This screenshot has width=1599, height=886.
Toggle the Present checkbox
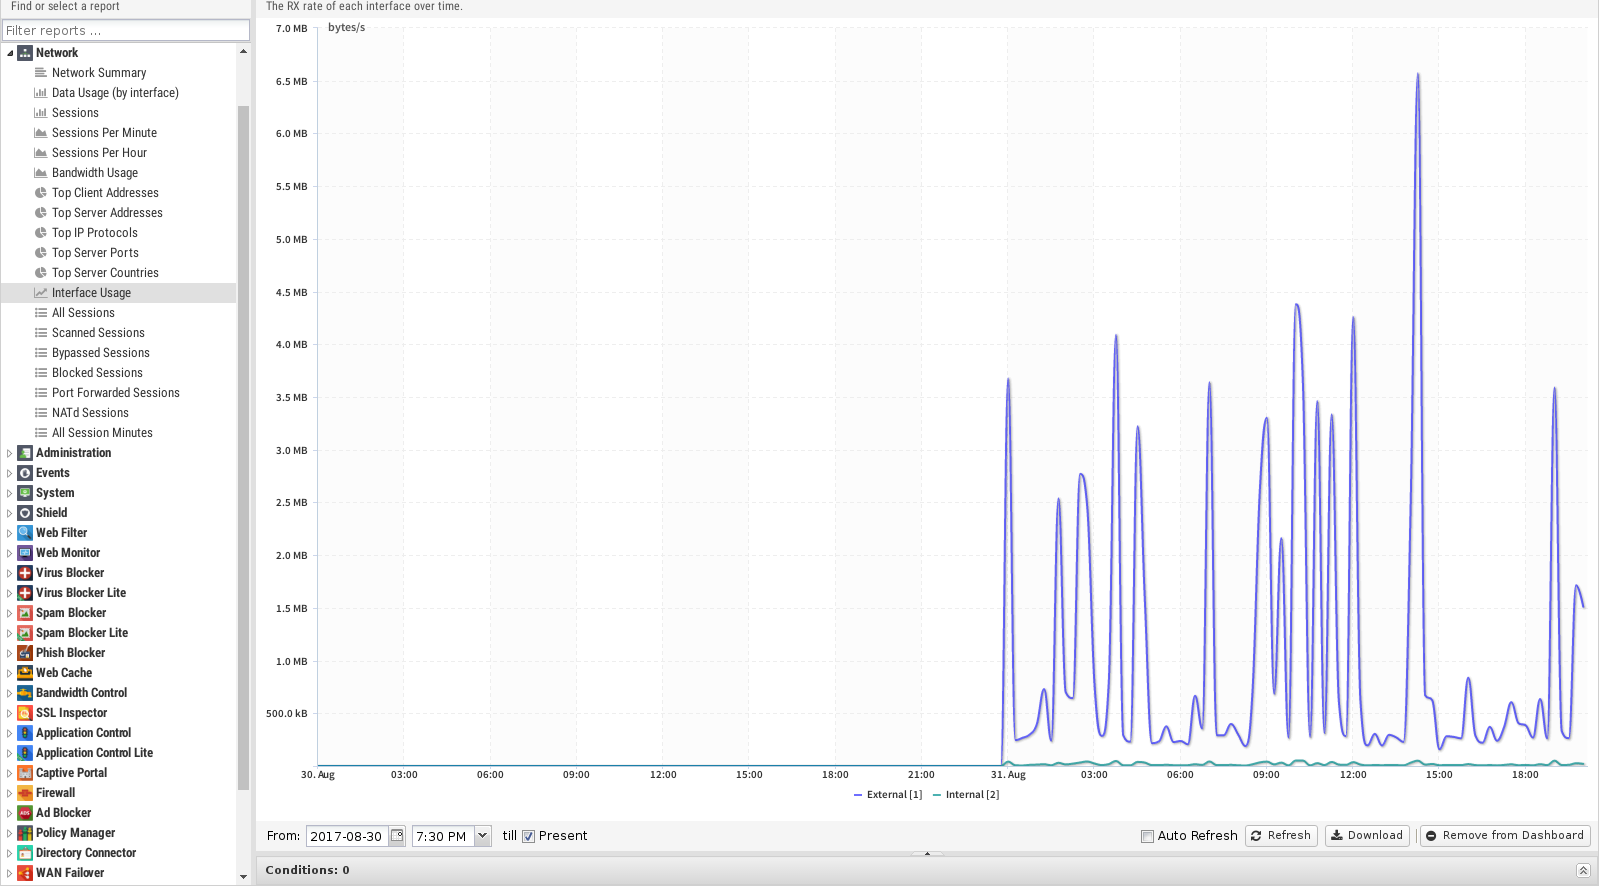528,836
